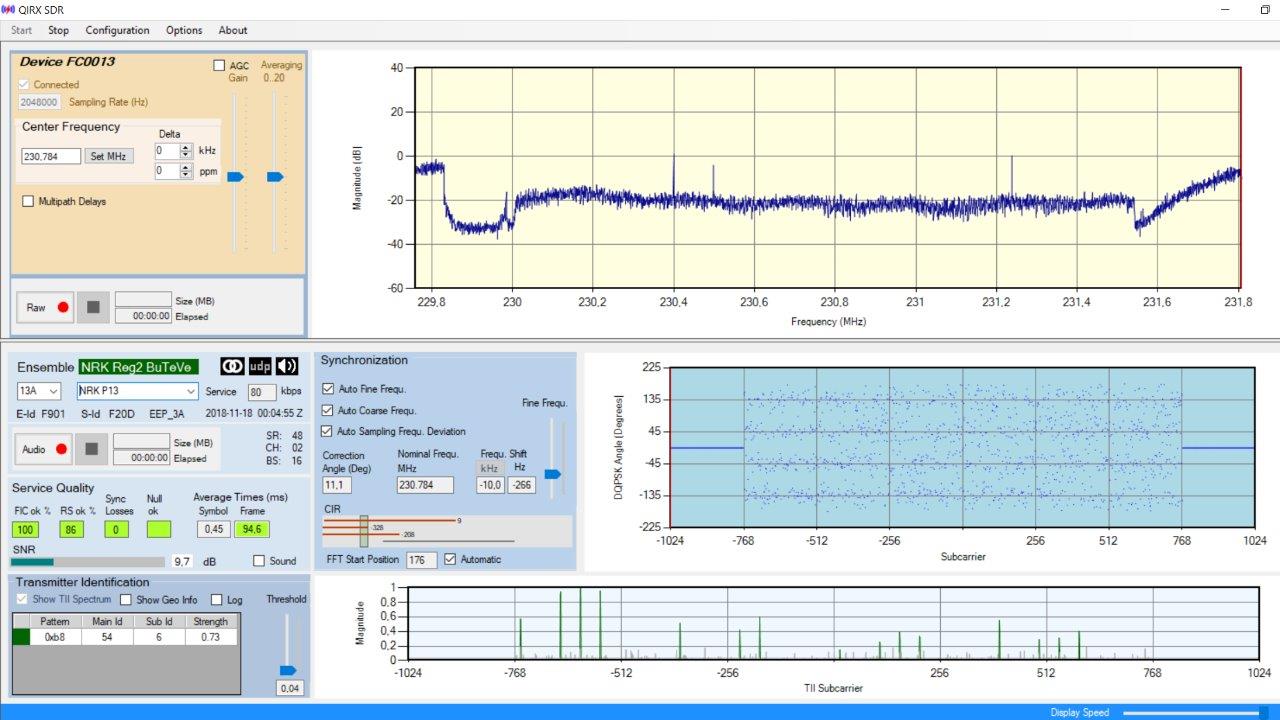The image size is (1280, 720).
Task: Expand the NRK P13 service dropdown
Action: [138, 391]
